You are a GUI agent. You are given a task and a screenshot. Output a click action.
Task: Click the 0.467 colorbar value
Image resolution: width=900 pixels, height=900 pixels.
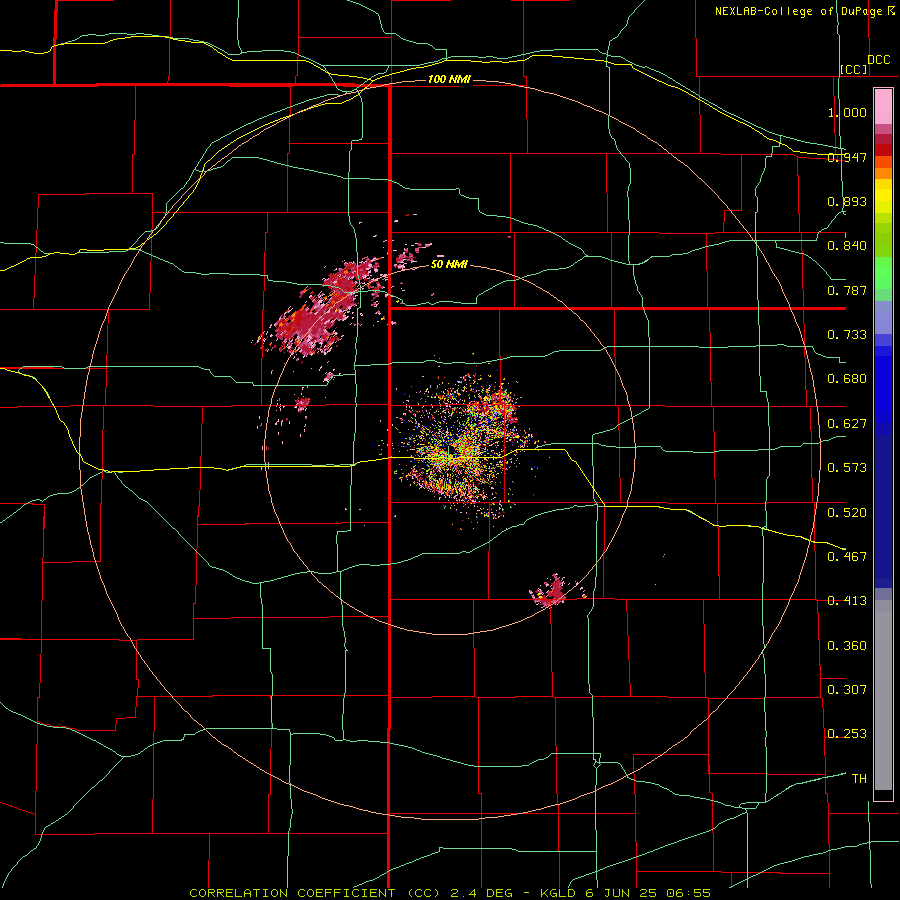[847, 557]
